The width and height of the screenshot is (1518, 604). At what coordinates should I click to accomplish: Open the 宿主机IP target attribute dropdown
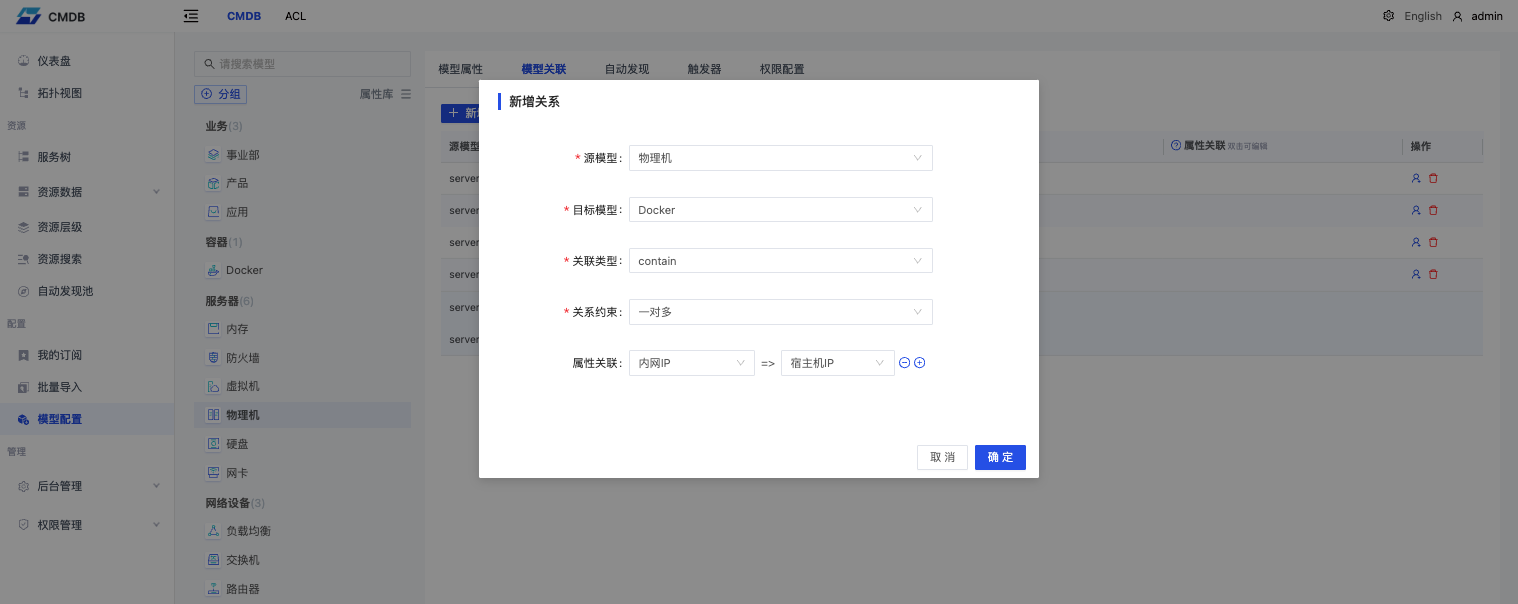click(x=837, y=363)
